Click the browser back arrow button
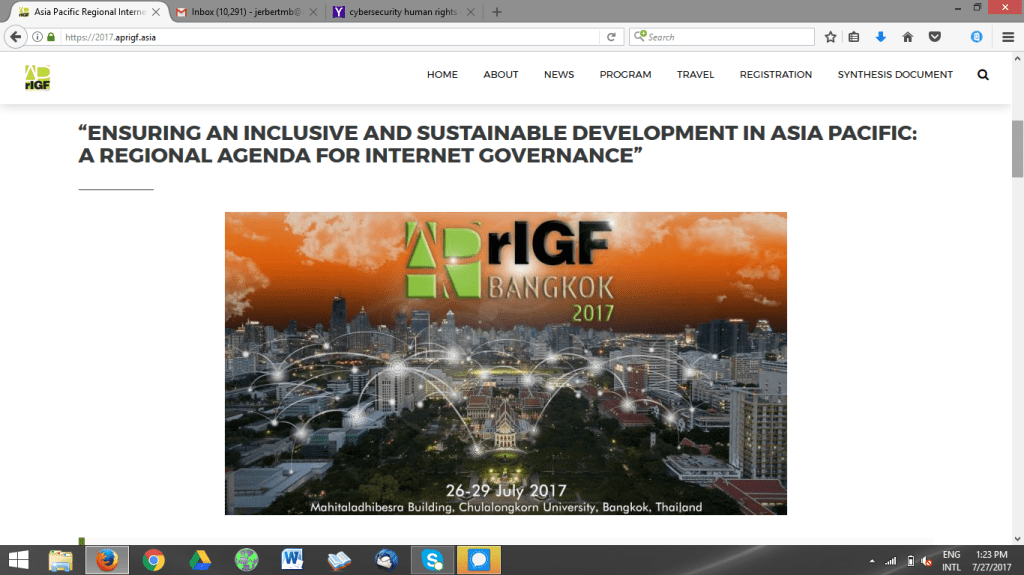Image resolution: width=1024 pixels, height=575 pixels. click(x=16, y=37)
